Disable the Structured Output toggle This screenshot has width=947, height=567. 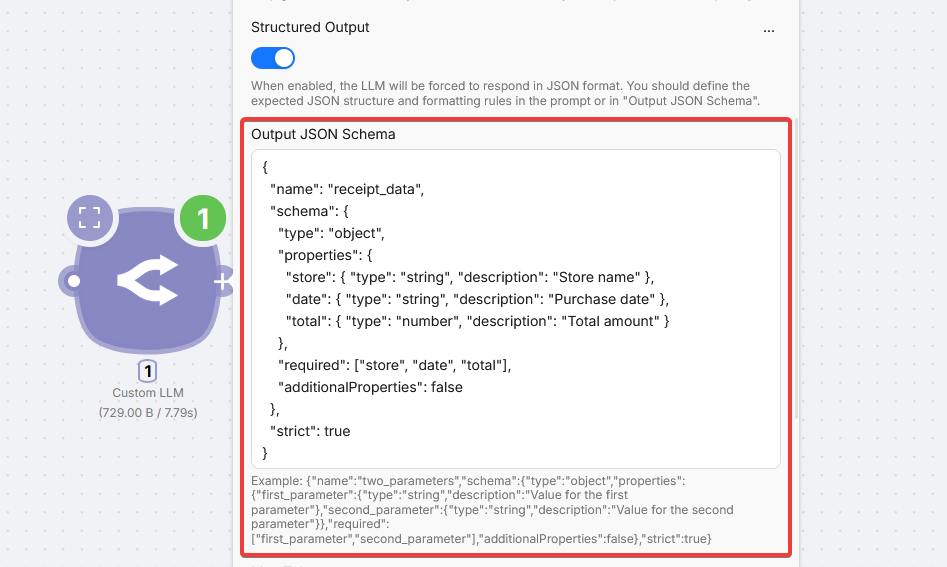pyautogui.click(x=273, y=58)
